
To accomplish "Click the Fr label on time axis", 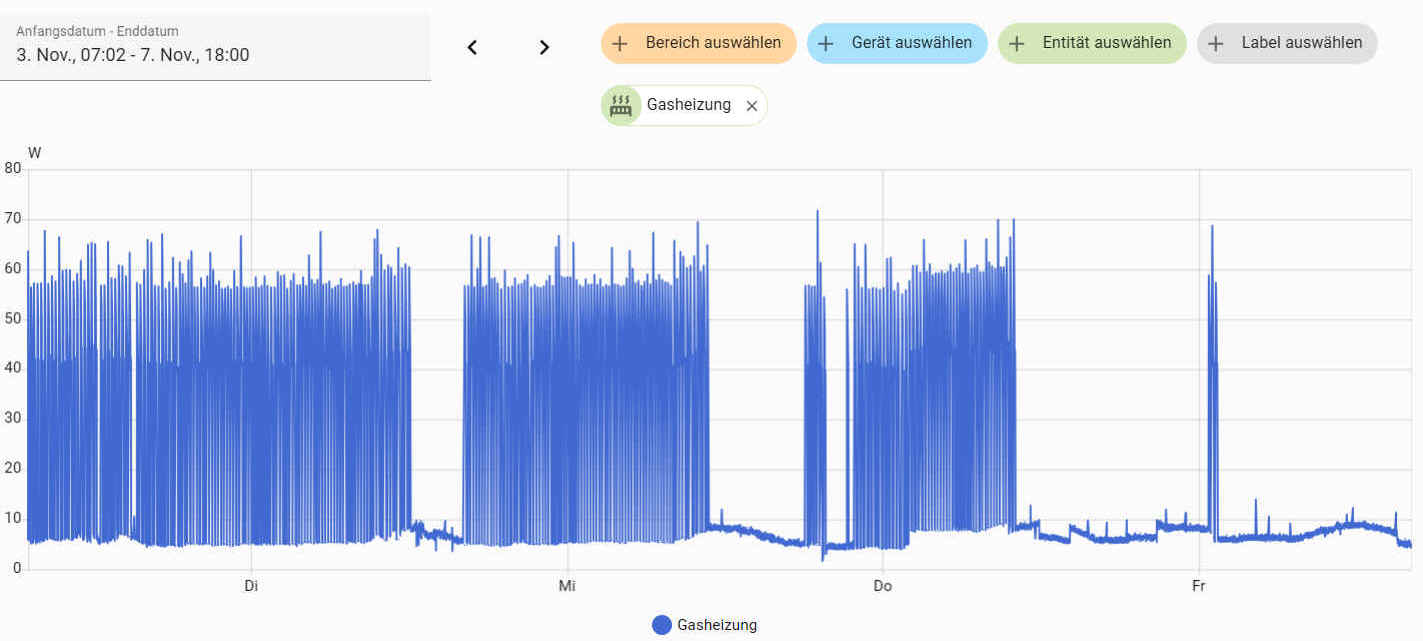I will click(x=1198, y=586).
